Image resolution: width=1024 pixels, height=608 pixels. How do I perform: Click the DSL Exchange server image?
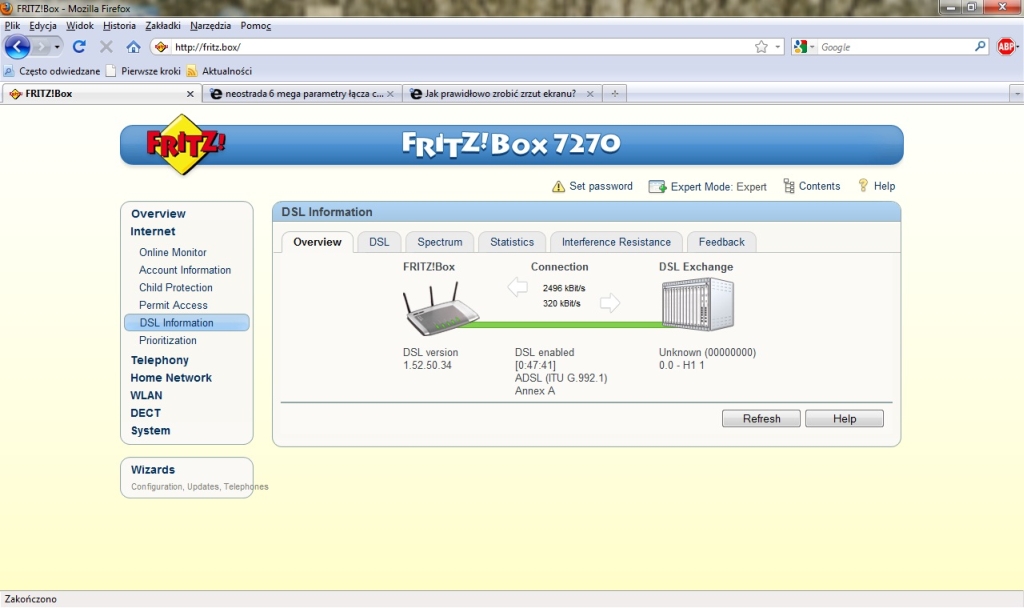pyautogui.click(x=697, y=304)
